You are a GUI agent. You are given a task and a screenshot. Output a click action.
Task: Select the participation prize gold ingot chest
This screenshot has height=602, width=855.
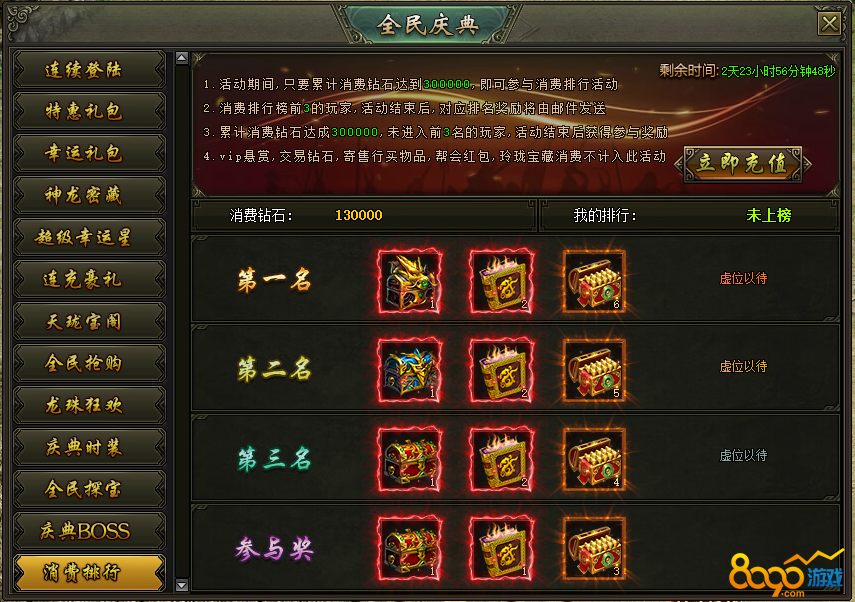tap(594, 548)
